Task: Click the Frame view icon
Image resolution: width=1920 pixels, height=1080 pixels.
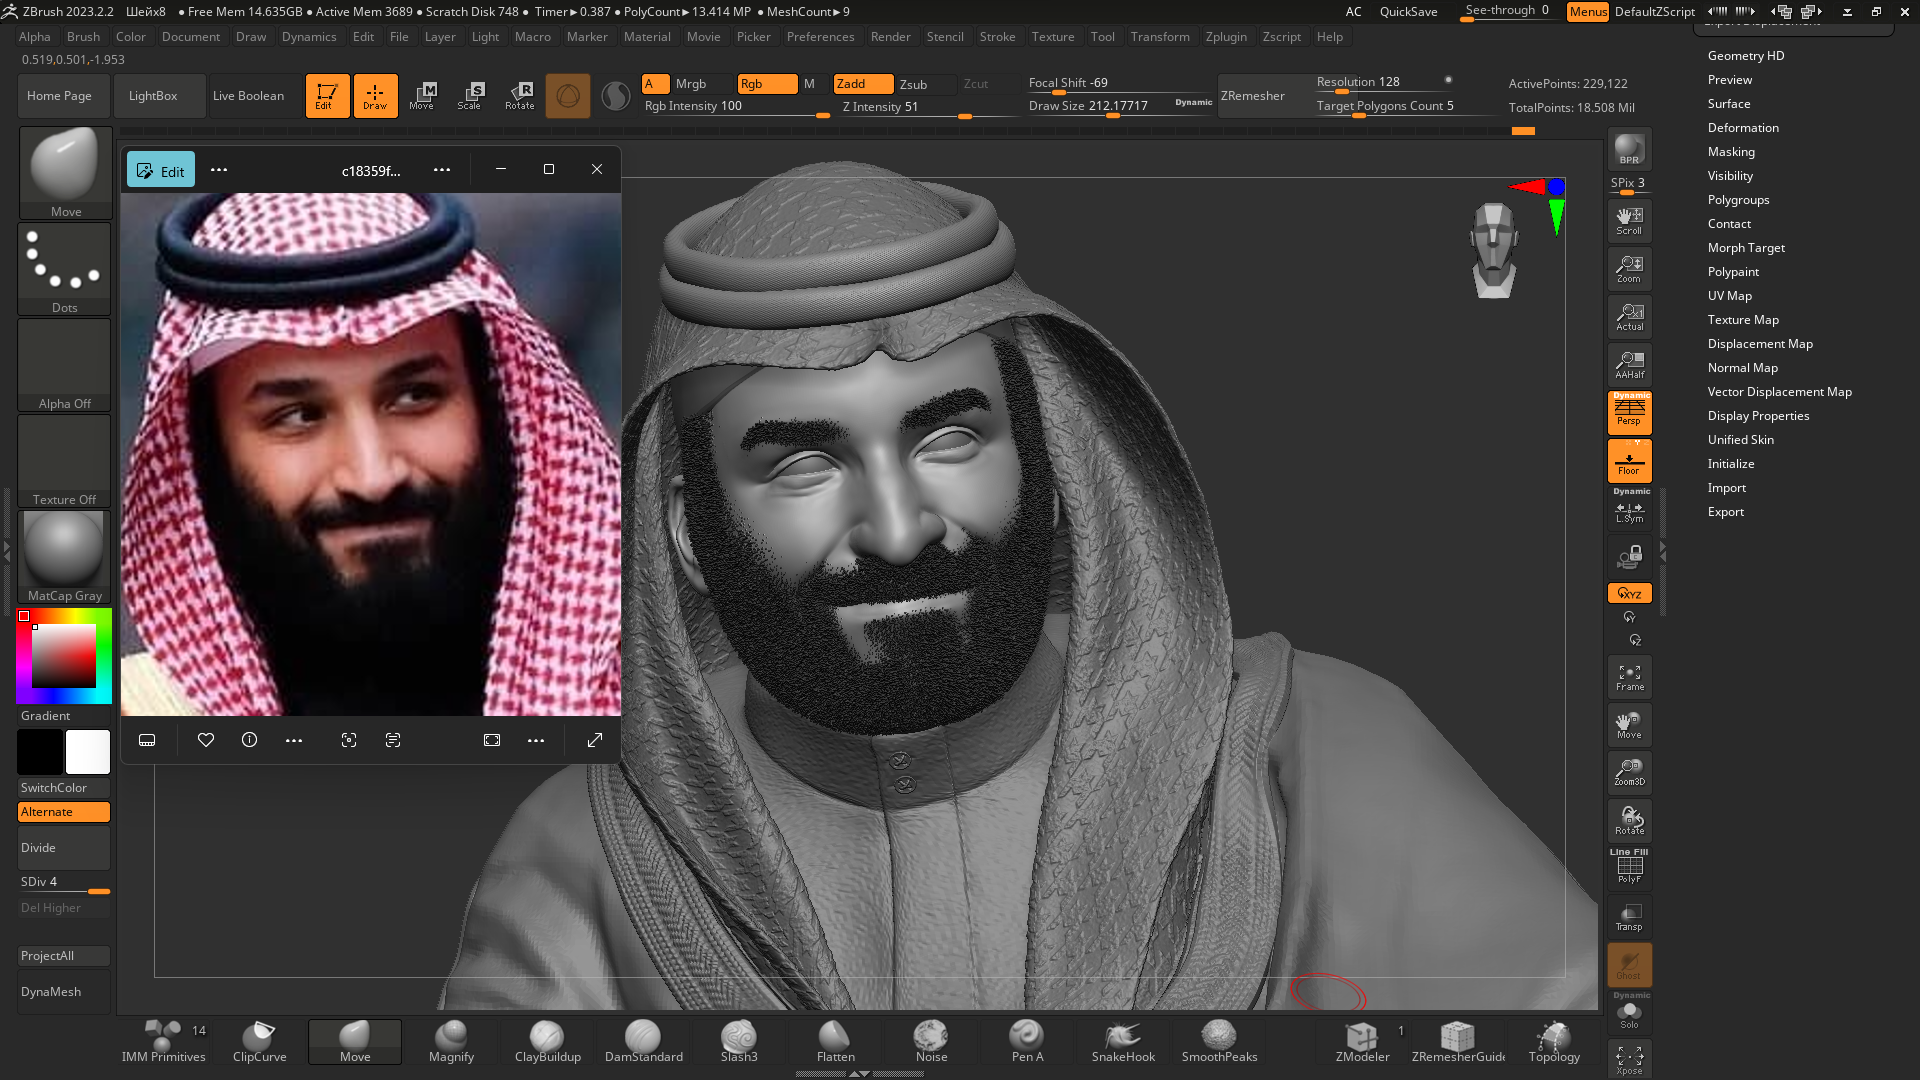Action: (x=1629, y=677)
